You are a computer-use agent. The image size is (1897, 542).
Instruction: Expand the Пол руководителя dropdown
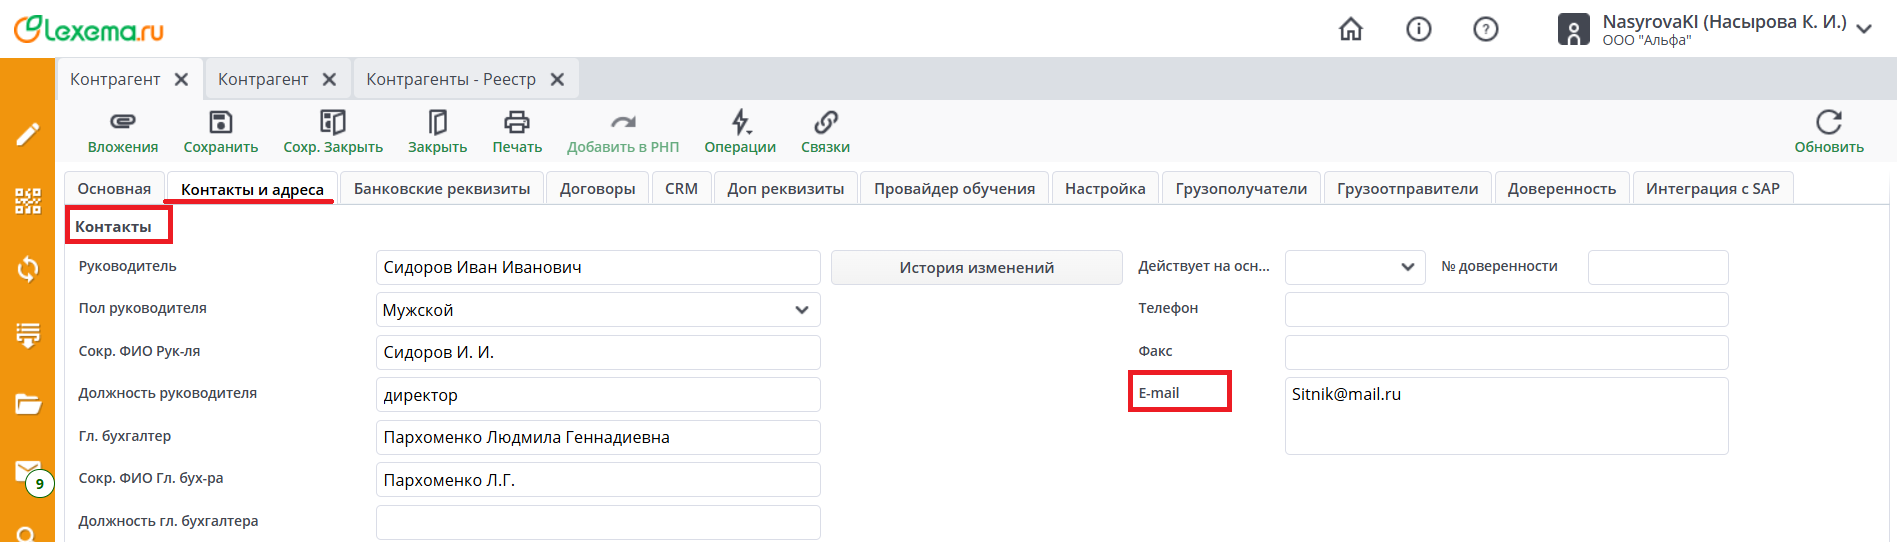pyautogui.click(x=801, y=310)
